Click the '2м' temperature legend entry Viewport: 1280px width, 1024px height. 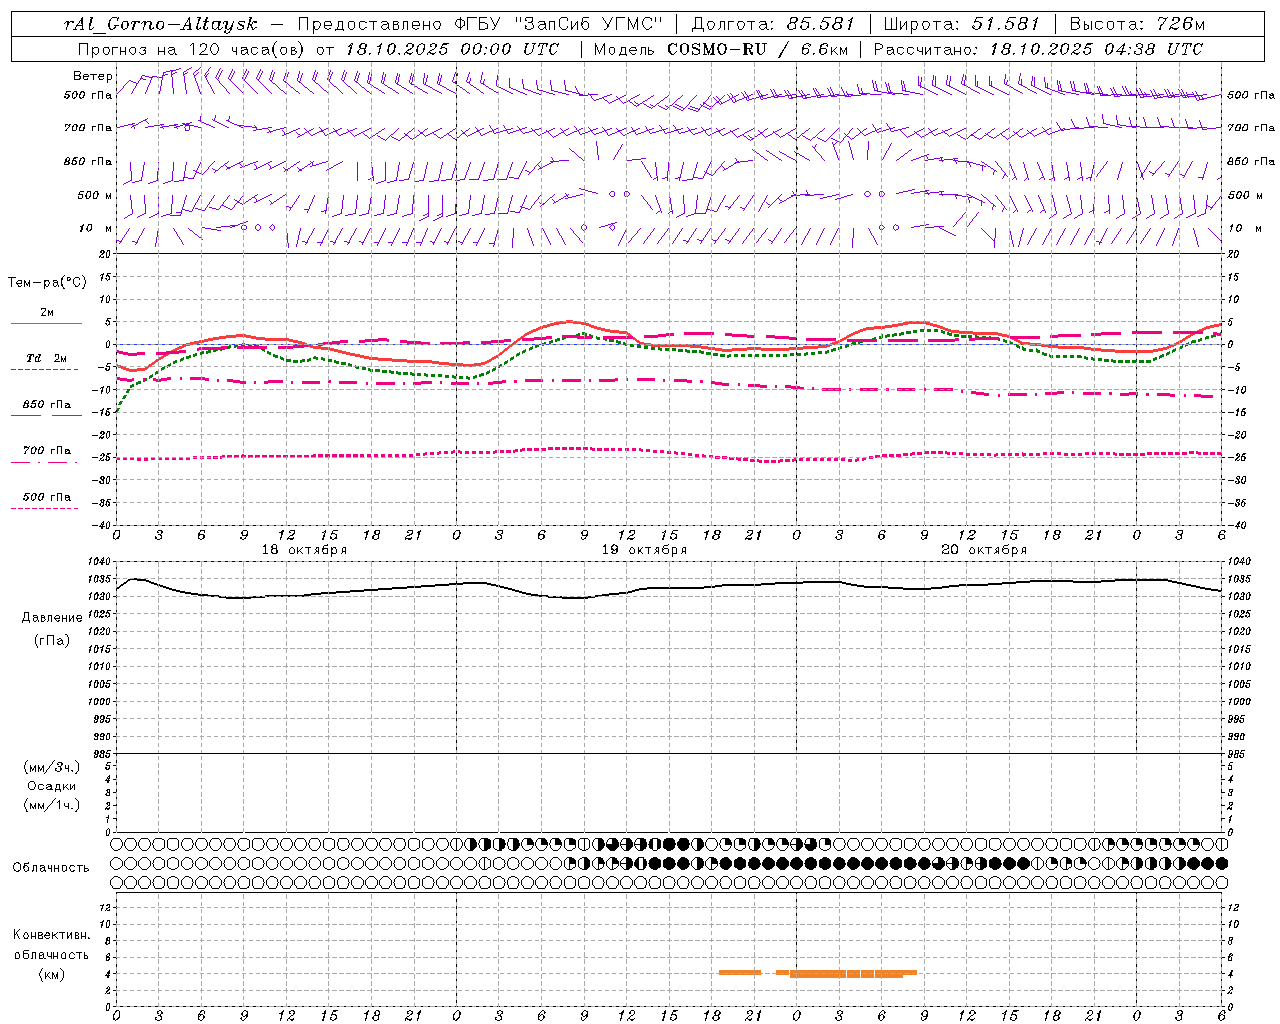(x=47, y=312)
